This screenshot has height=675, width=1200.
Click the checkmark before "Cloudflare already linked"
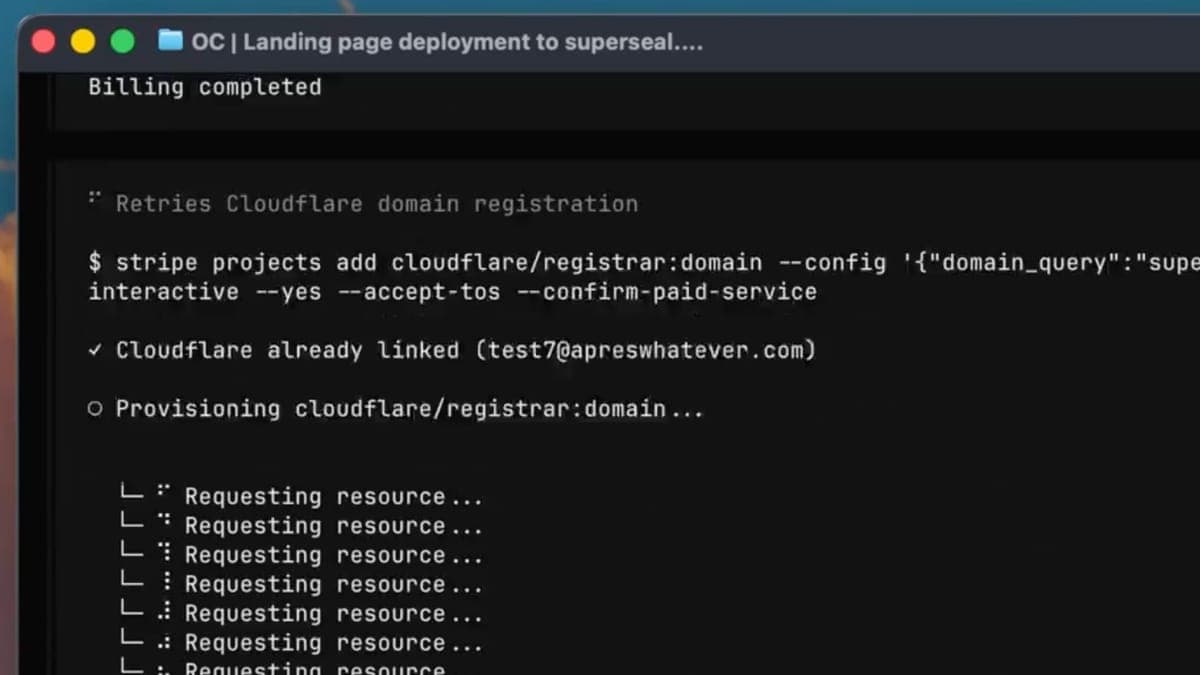[95, 351]
